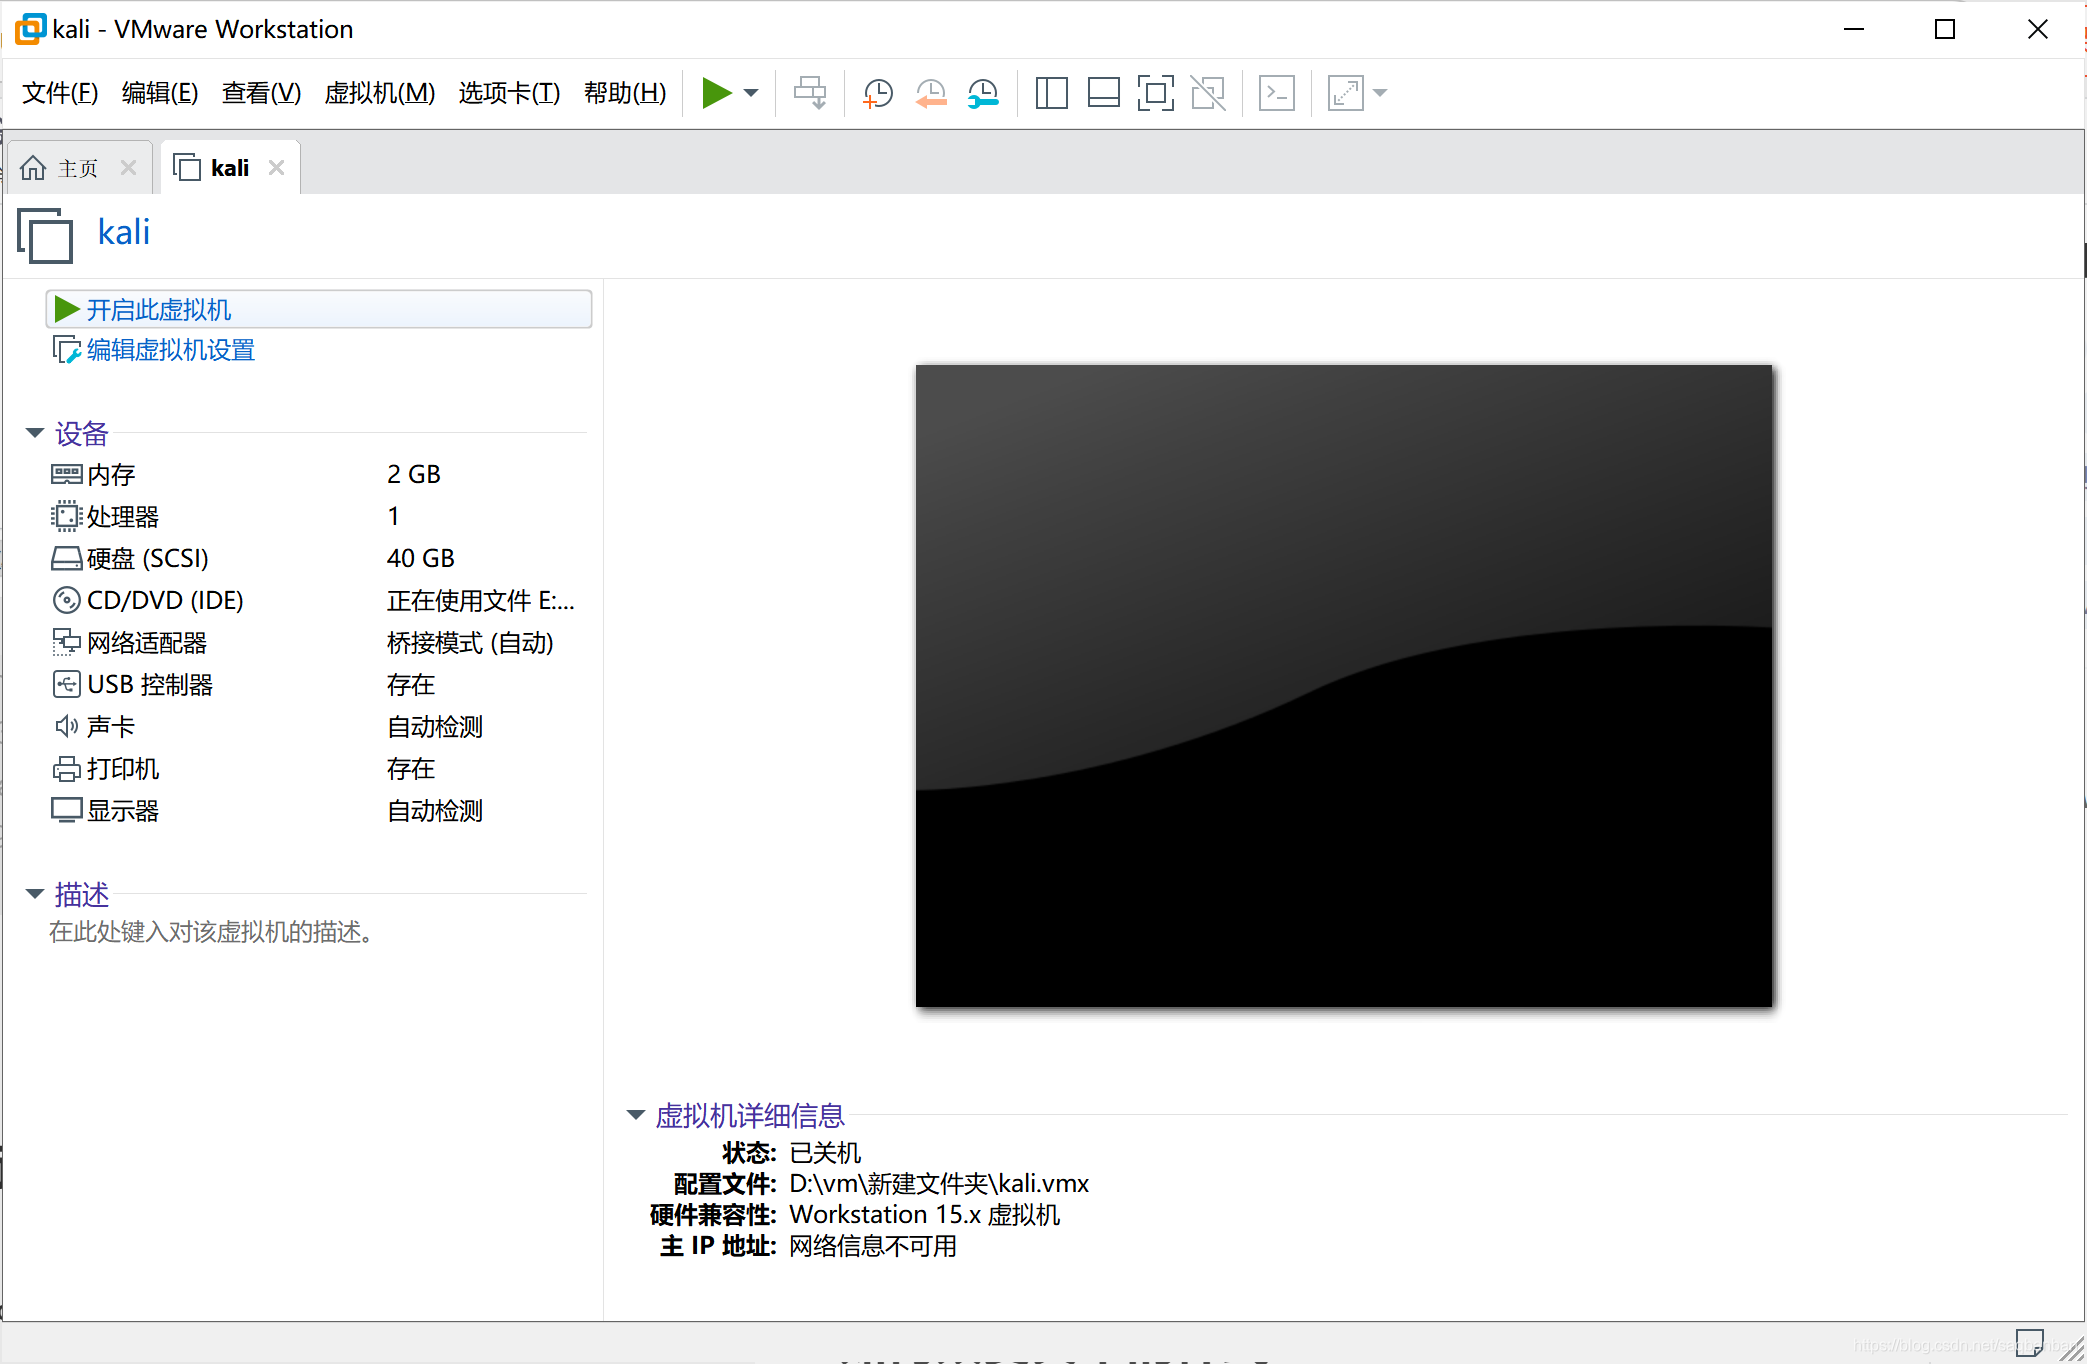Collapse the 设备 section
The height and width of the screenshot is (1364, 2087).
tap(34, 433)
